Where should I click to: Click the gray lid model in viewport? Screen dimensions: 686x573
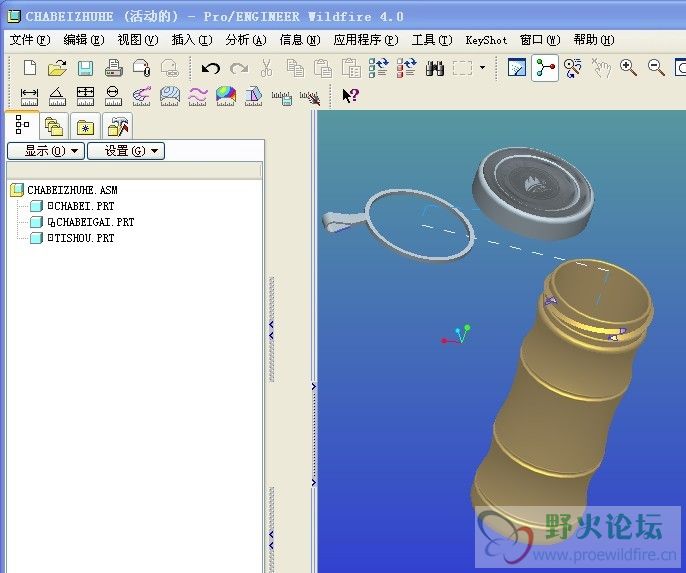click(532, 192)
